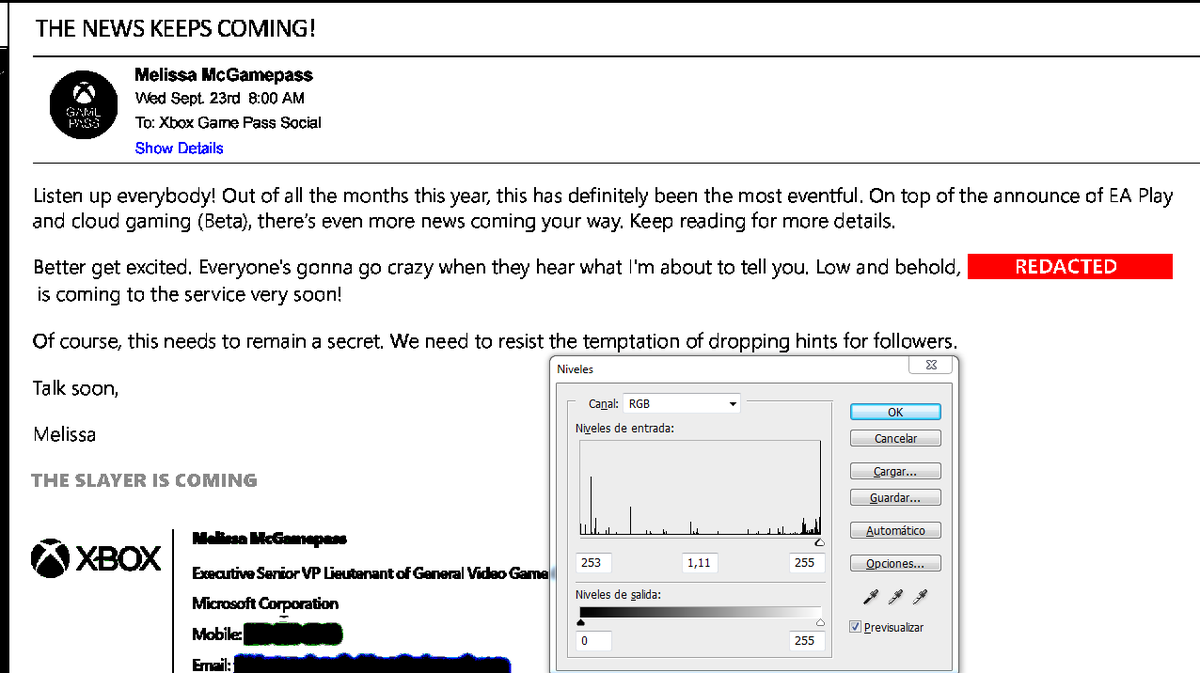Click the input highlight value field 255
Viewport: 1200px width, 673px height.
pyautogui.click(x=806, y=563)
